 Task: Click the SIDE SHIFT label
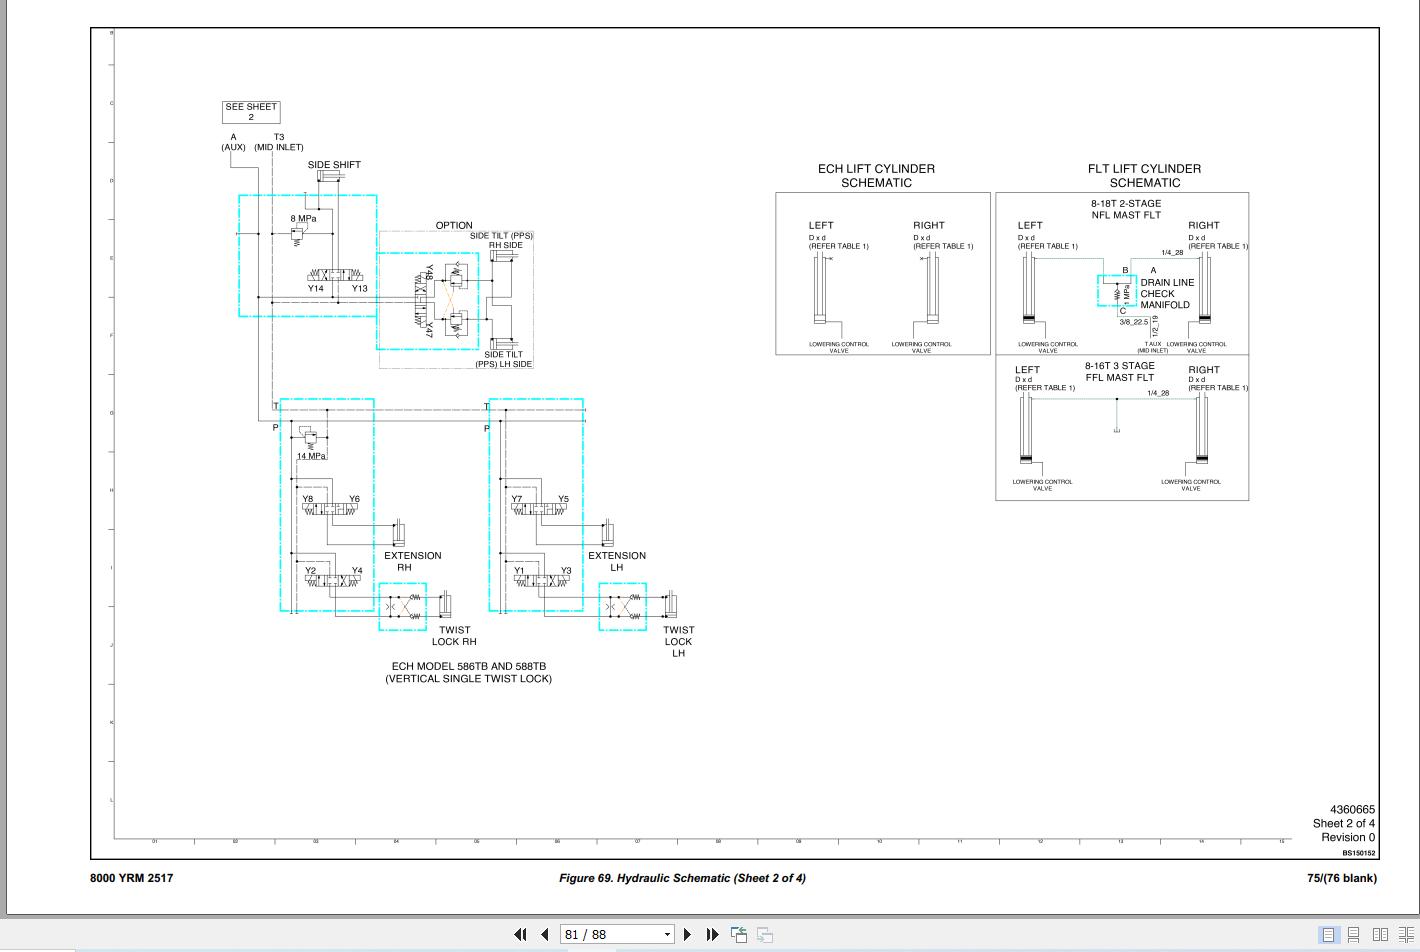point(334,165)
